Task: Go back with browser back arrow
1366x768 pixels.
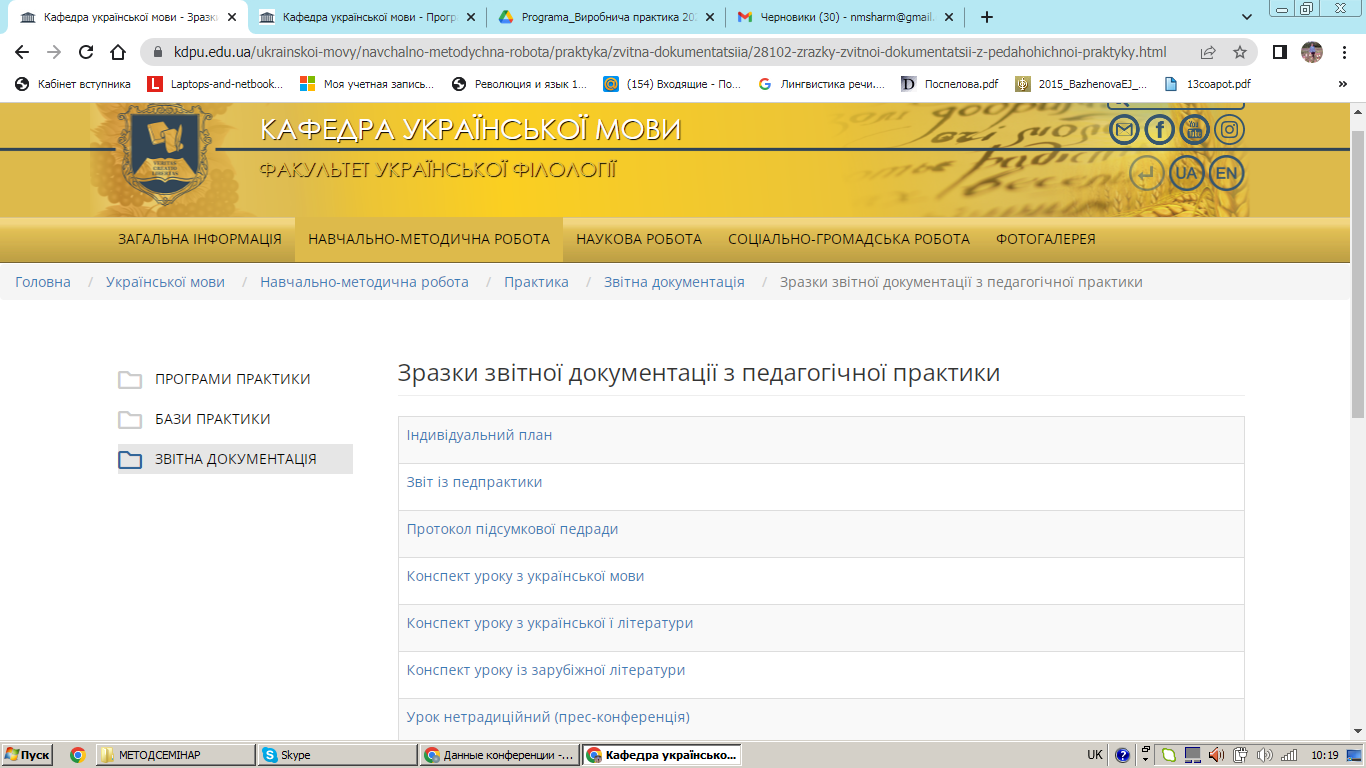Action: click(x=22, y=52)
